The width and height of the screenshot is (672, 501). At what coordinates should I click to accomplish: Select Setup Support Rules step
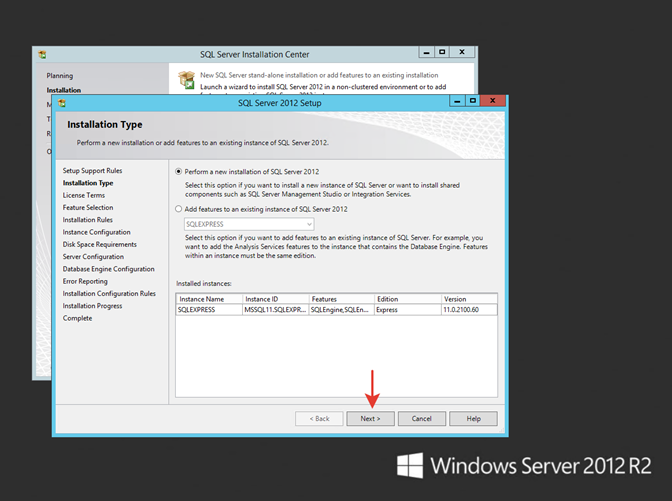coord(92,171)
